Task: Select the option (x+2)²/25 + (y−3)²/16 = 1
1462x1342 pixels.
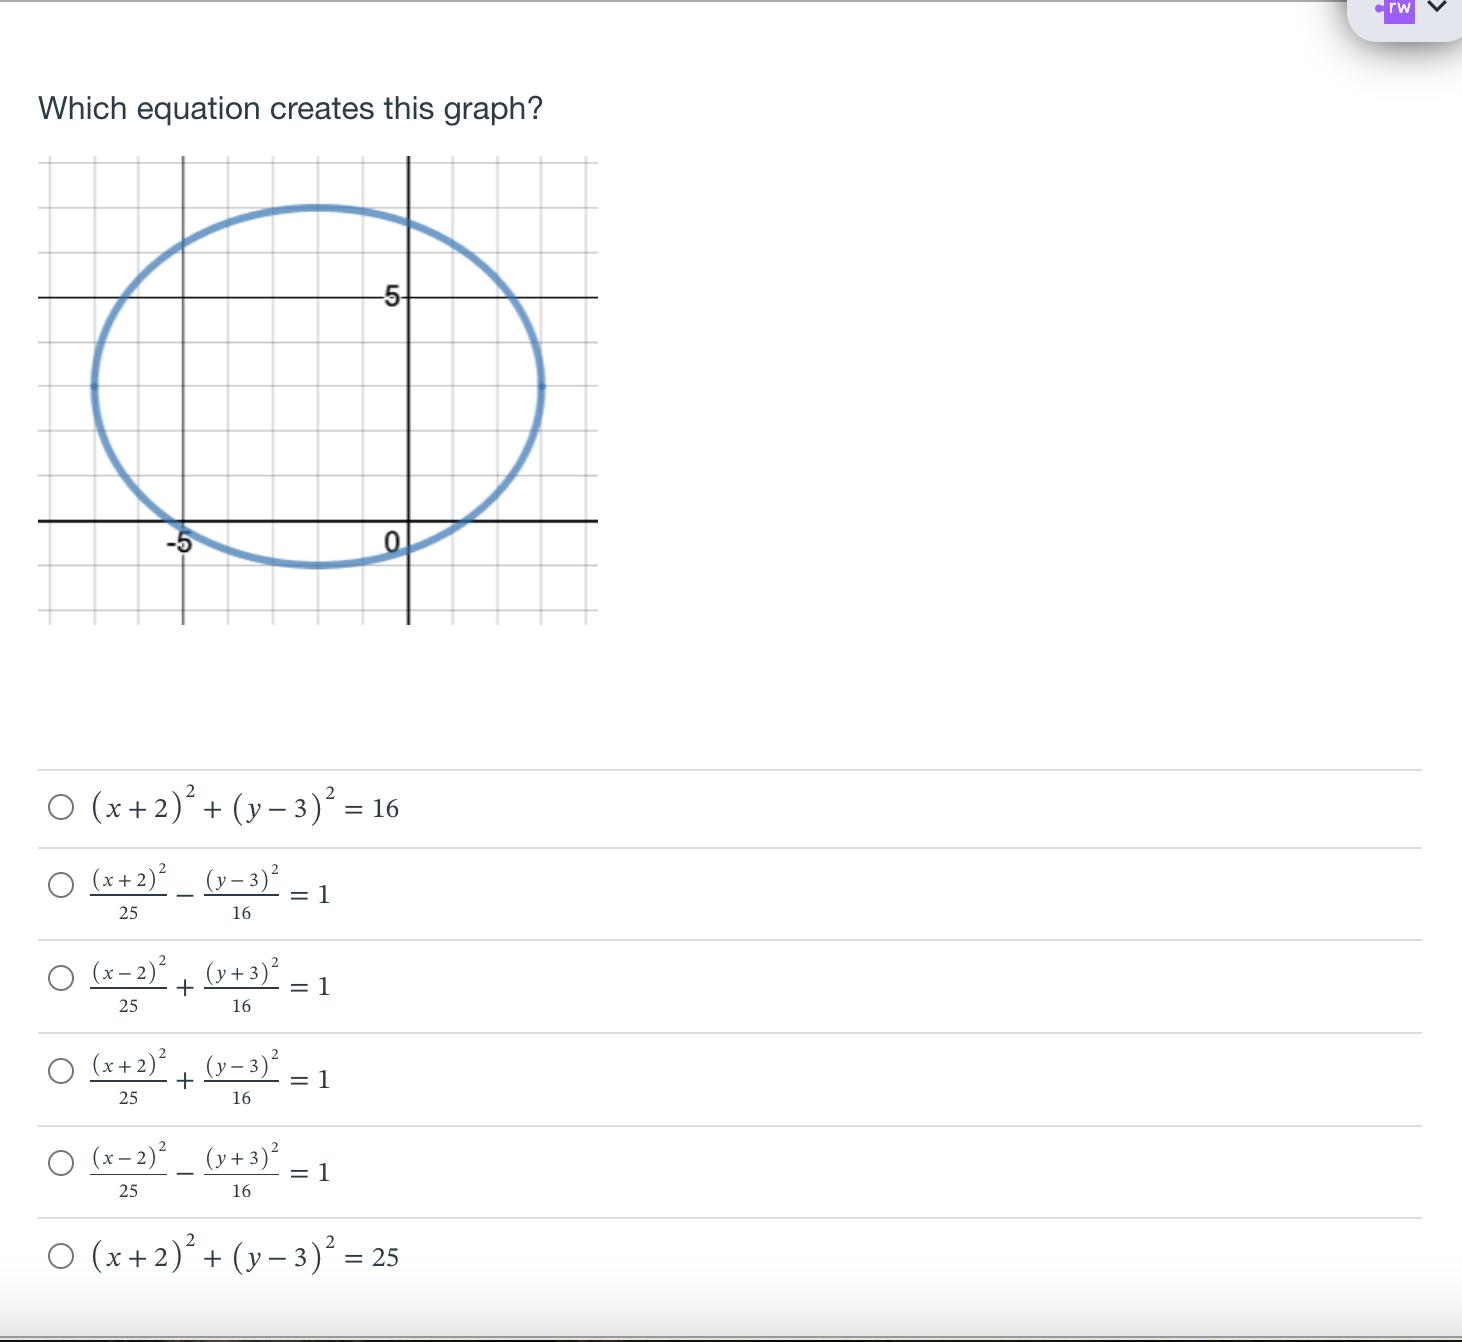Action: point(60,1070)
